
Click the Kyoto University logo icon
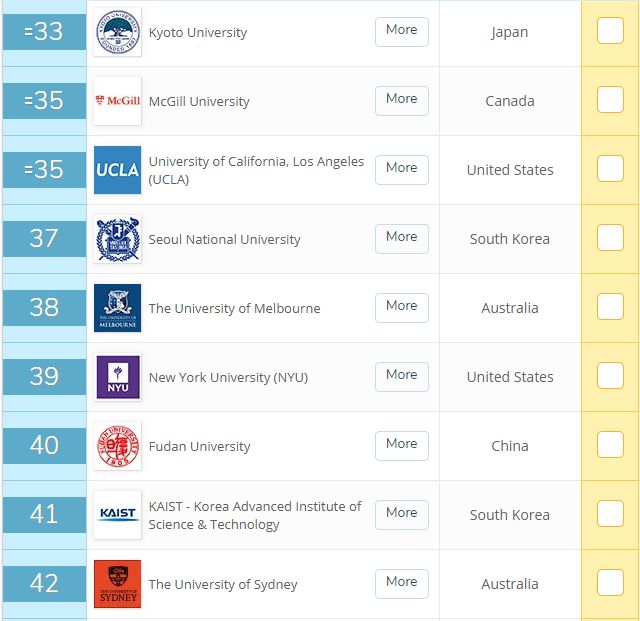117,32
